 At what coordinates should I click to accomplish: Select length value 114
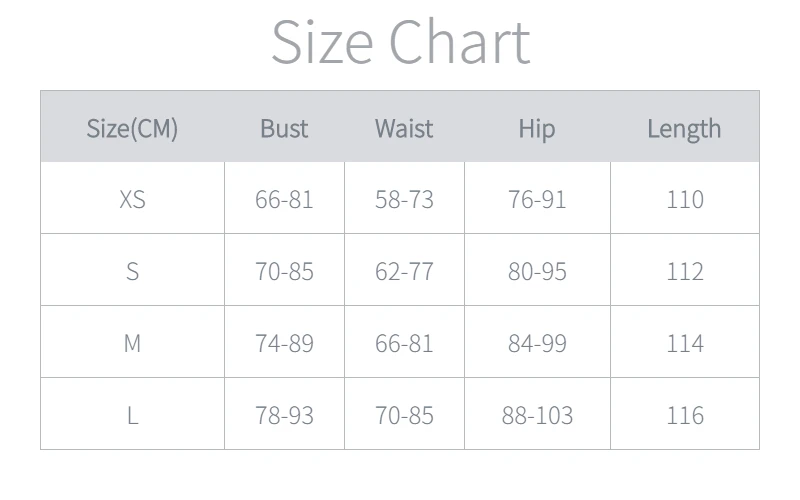click(x=685, y=343)
